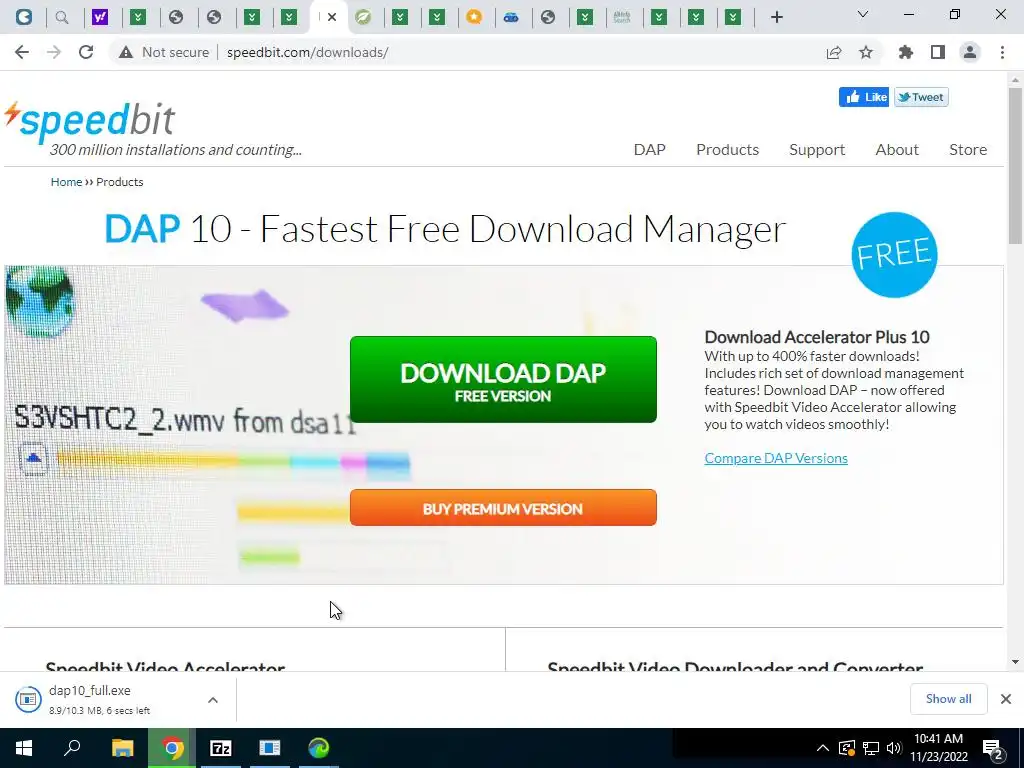The width and height of the screenshot is (1024, 768).
Task: Open 7-Zip from the taskbar
Action: pos(221,748)
